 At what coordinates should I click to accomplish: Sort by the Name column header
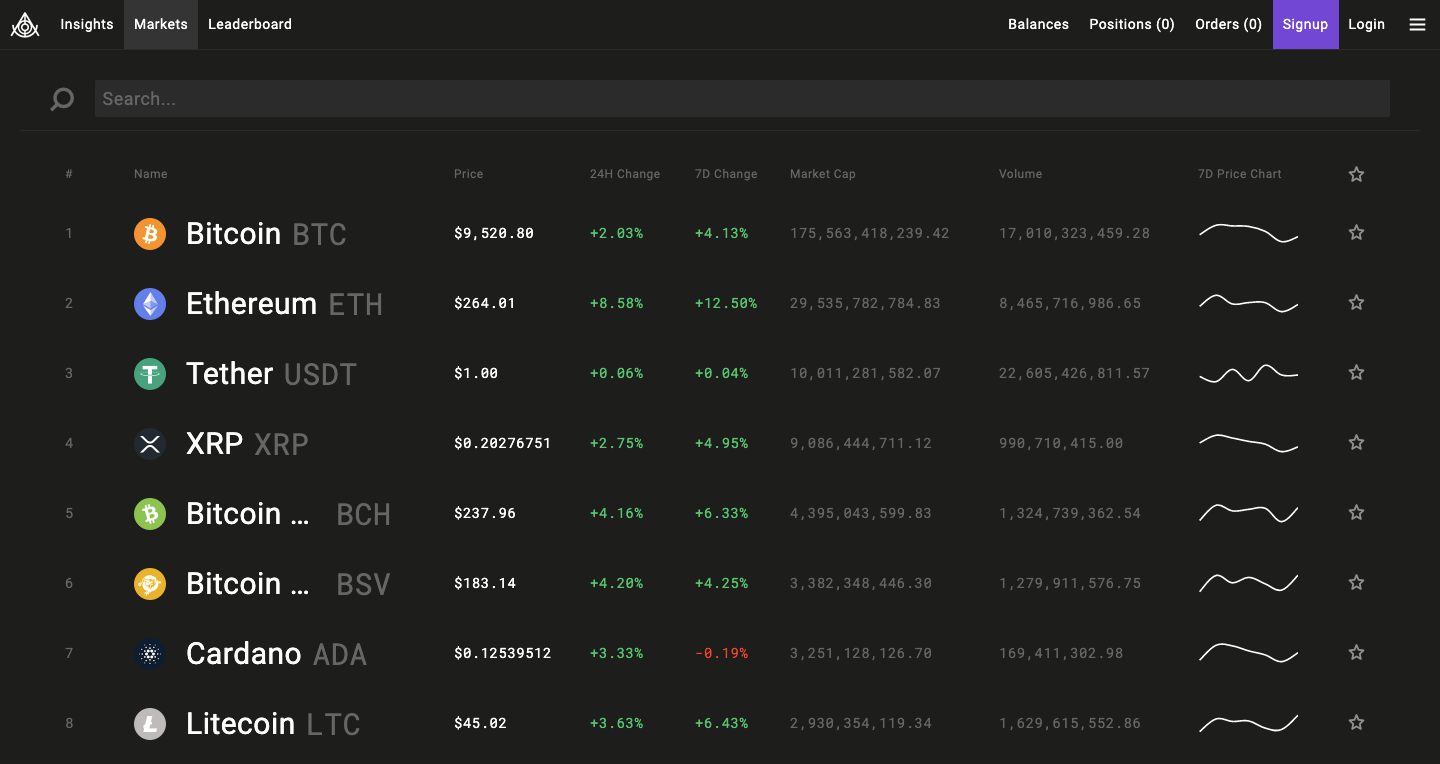(x=151, y=174)
